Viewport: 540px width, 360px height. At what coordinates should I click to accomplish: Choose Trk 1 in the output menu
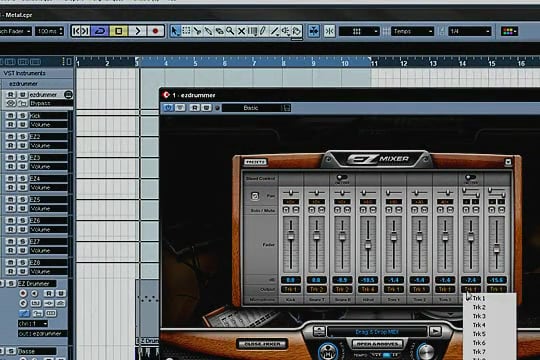click(479, 298)
